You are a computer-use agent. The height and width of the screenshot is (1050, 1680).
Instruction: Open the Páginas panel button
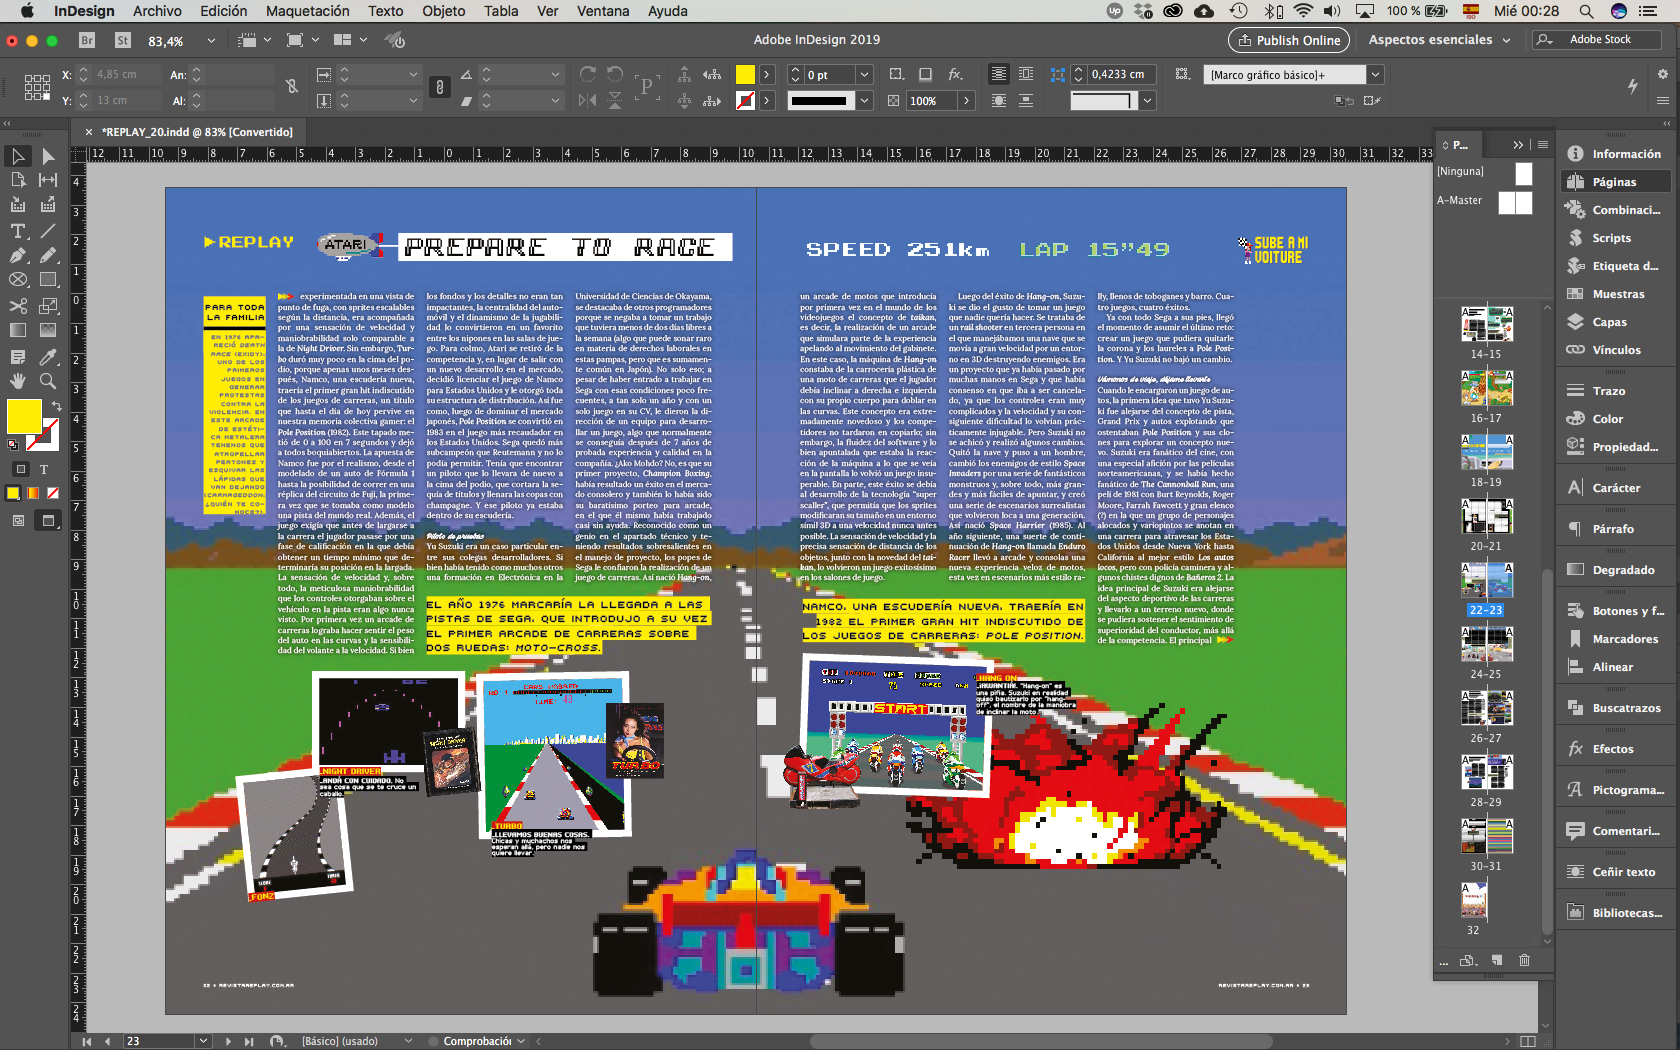tap(1614, 182)
